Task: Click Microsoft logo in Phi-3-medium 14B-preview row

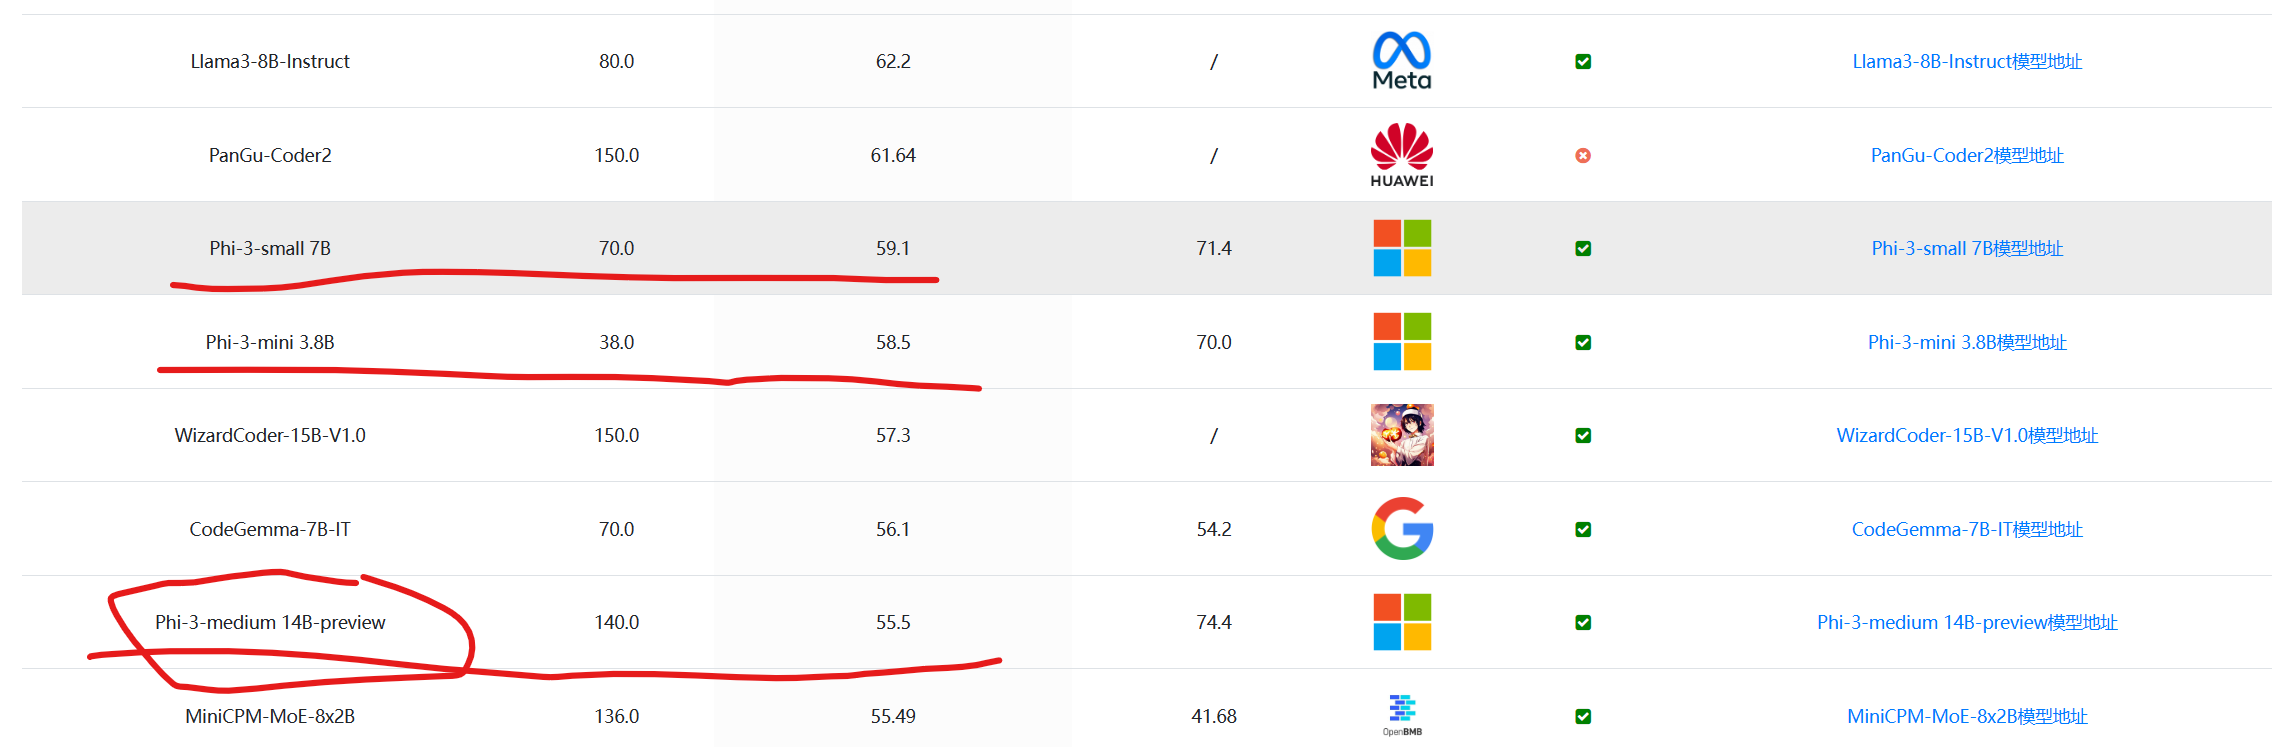Action: pos(1402,622)
